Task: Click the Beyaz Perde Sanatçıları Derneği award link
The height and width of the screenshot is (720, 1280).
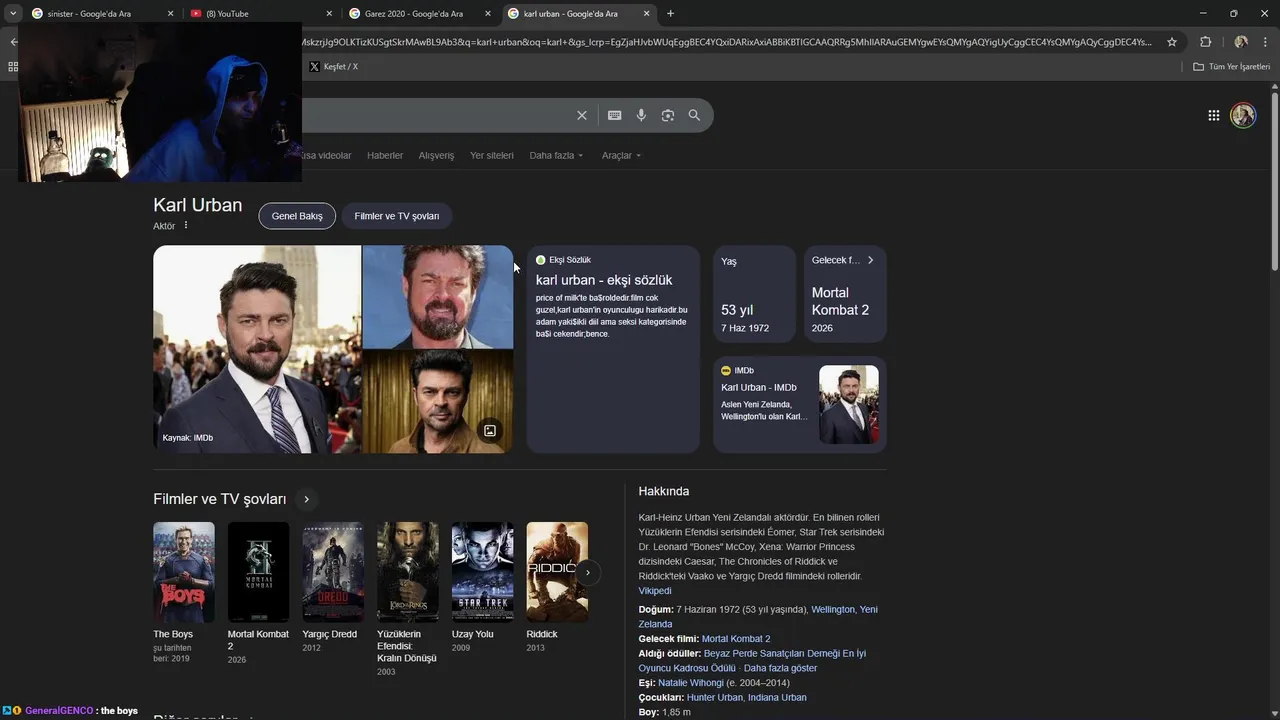Action: [752, 661]
